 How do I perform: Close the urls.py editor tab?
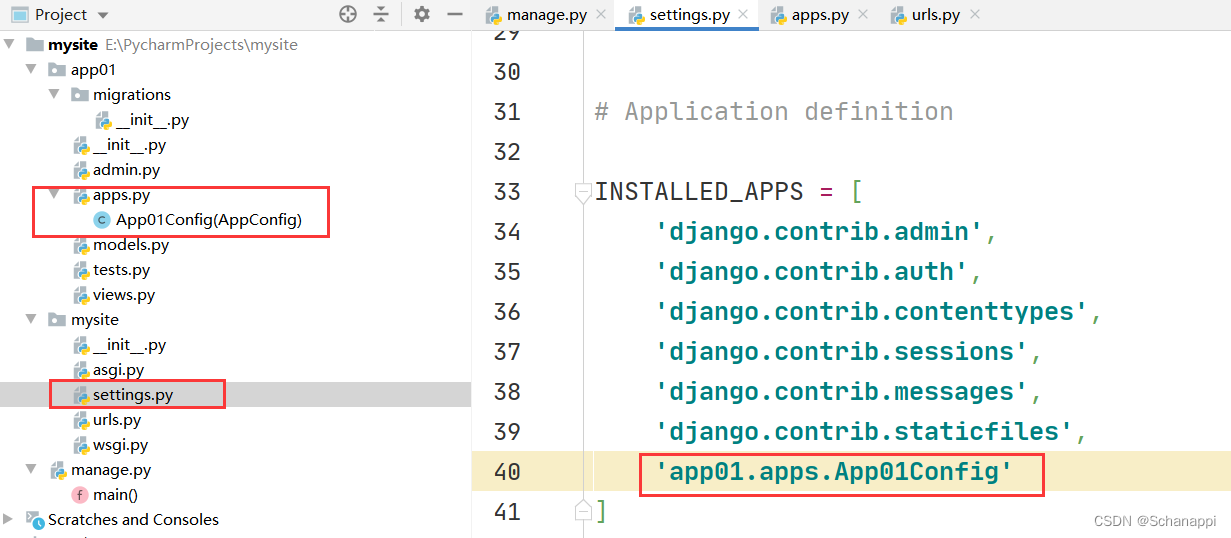(975, 15)
